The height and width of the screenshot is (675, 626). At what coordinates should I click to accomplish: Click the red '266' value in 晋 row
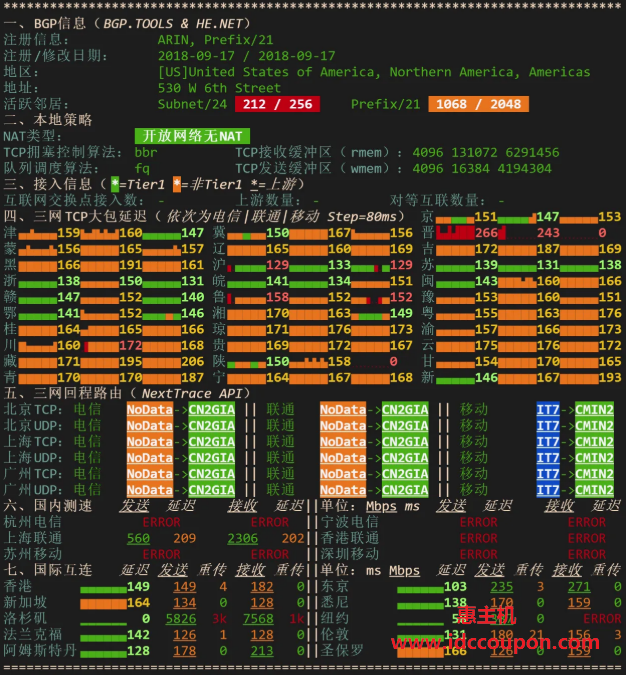486,233
